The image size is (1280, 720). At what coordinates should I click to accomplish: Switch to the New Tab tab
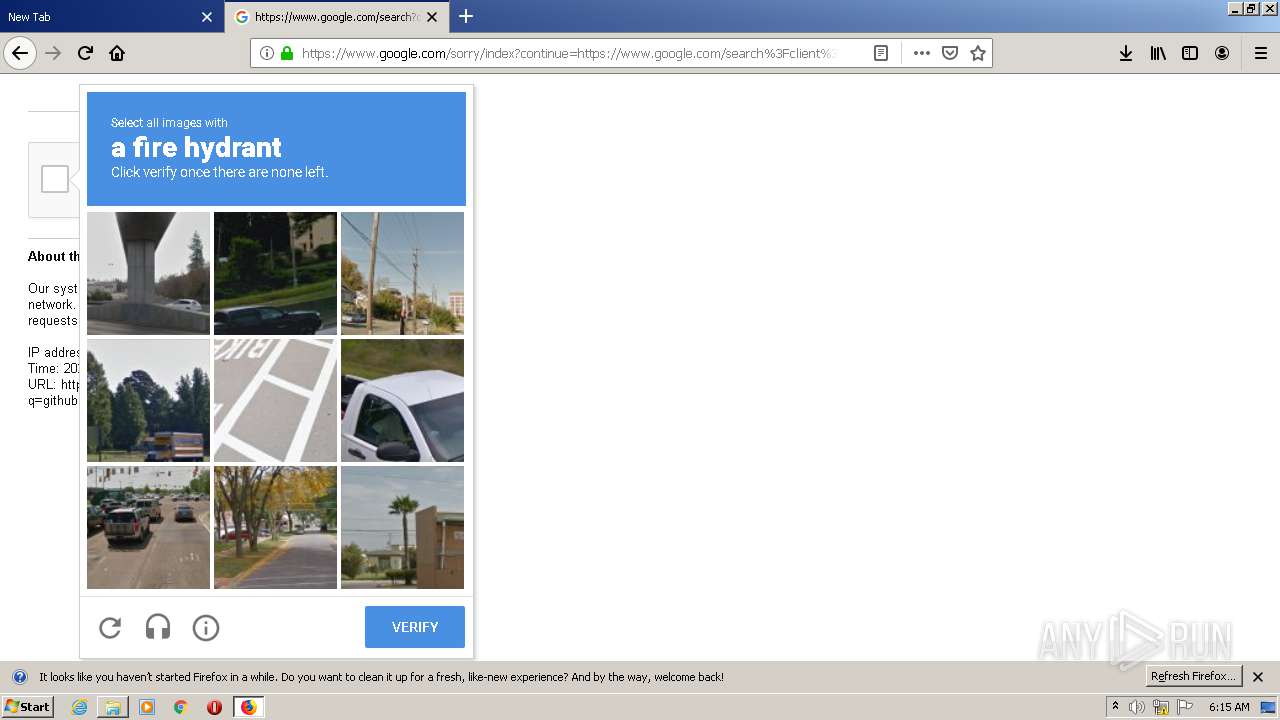(x=112, y=16)
